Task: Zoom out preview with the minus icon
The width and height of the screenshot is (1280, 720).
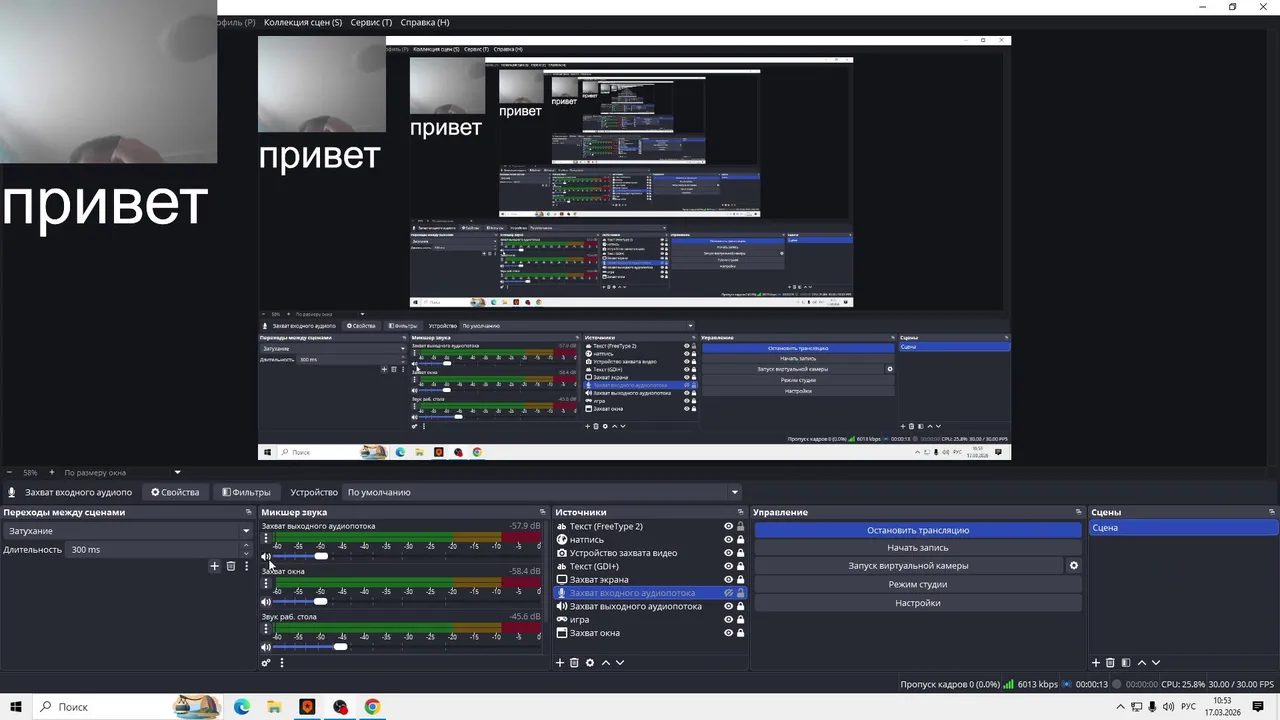Action: coord(9,472)
